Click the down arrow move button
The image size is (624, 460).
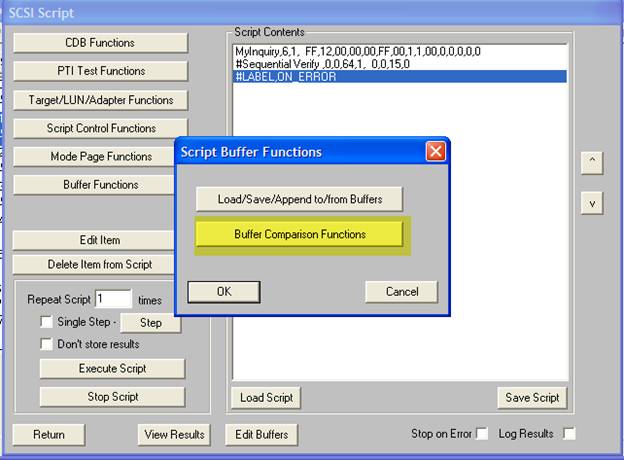591,203
